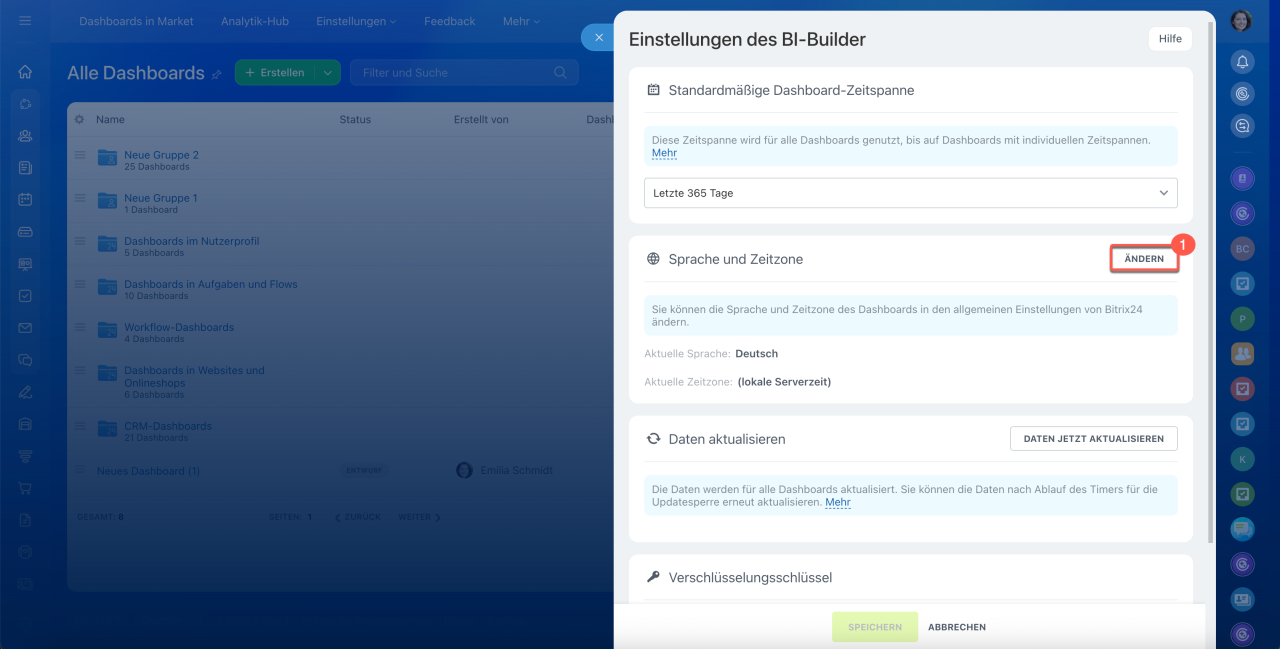This screenshot has width=1280, height=649.
Task: Sort by Erstellt von column header
Action: [x=481, y=119]
